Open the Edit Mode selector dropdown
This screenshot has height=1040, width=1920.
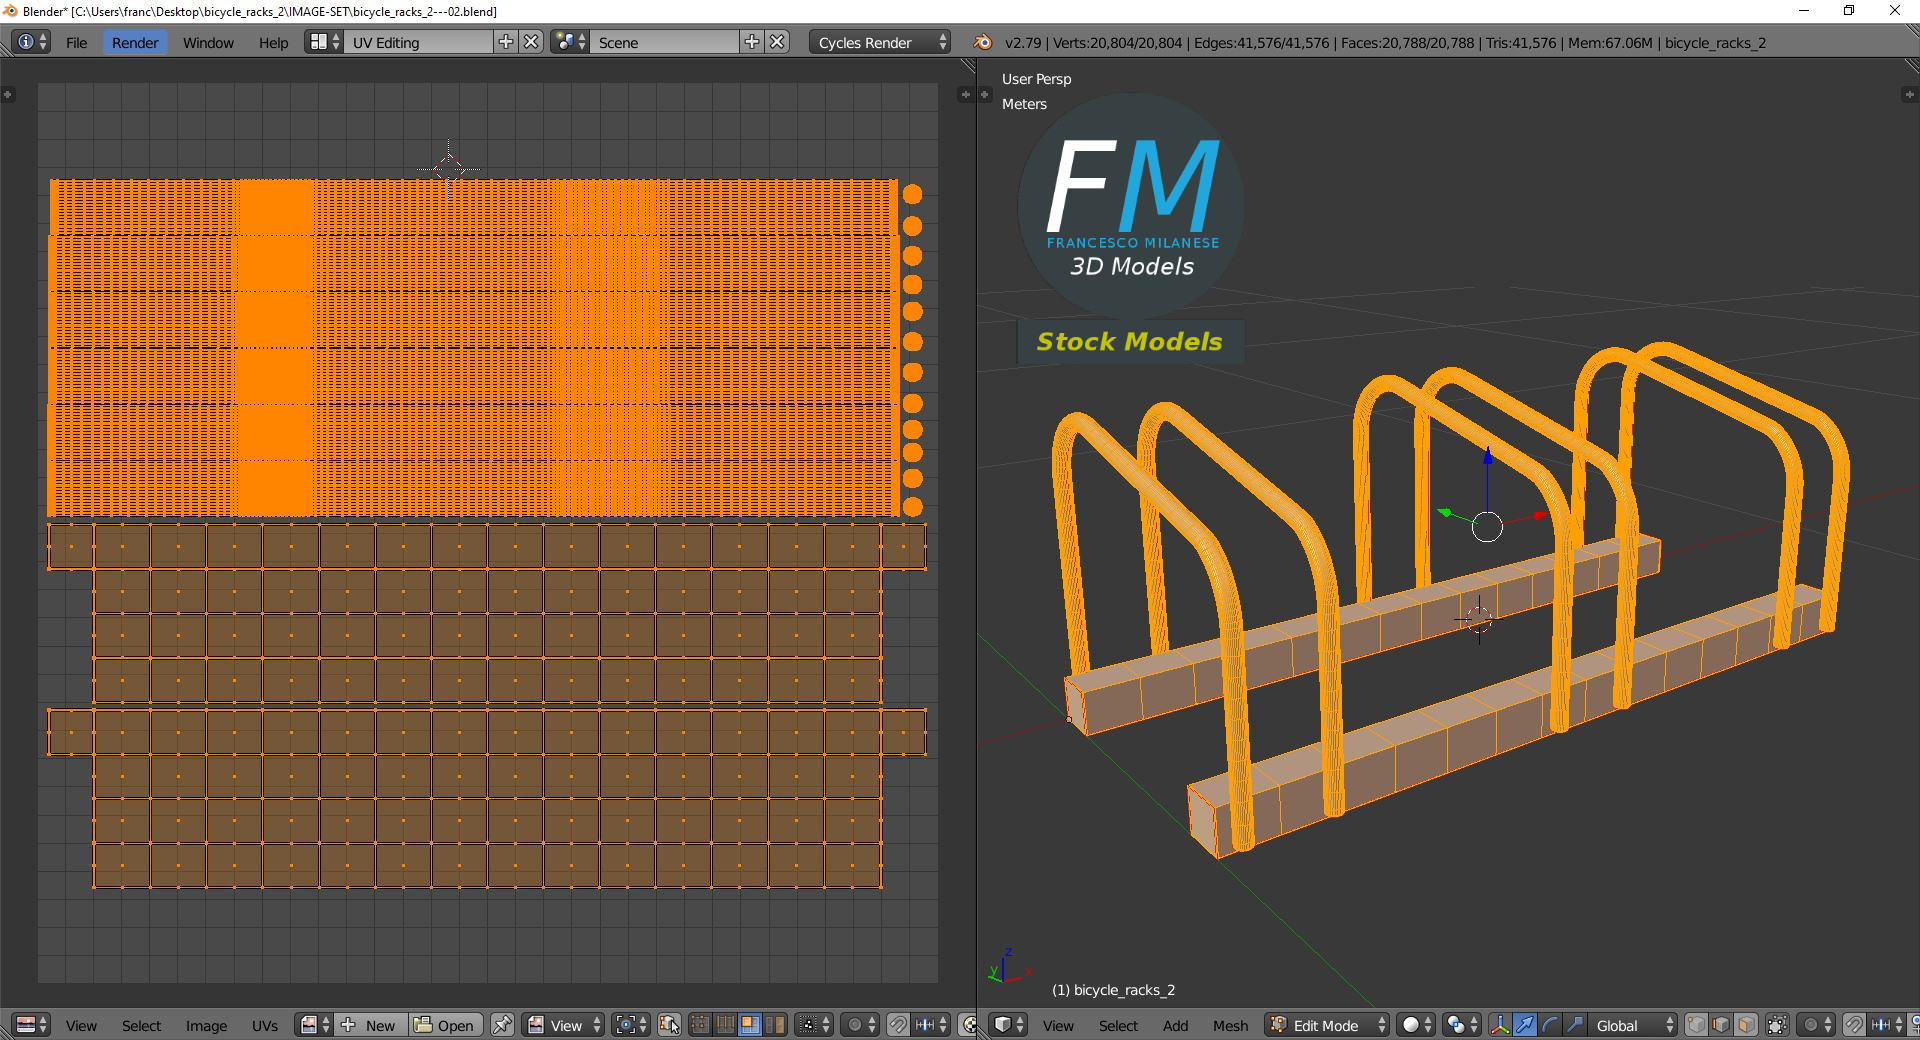click(x=1328, y=1025)
